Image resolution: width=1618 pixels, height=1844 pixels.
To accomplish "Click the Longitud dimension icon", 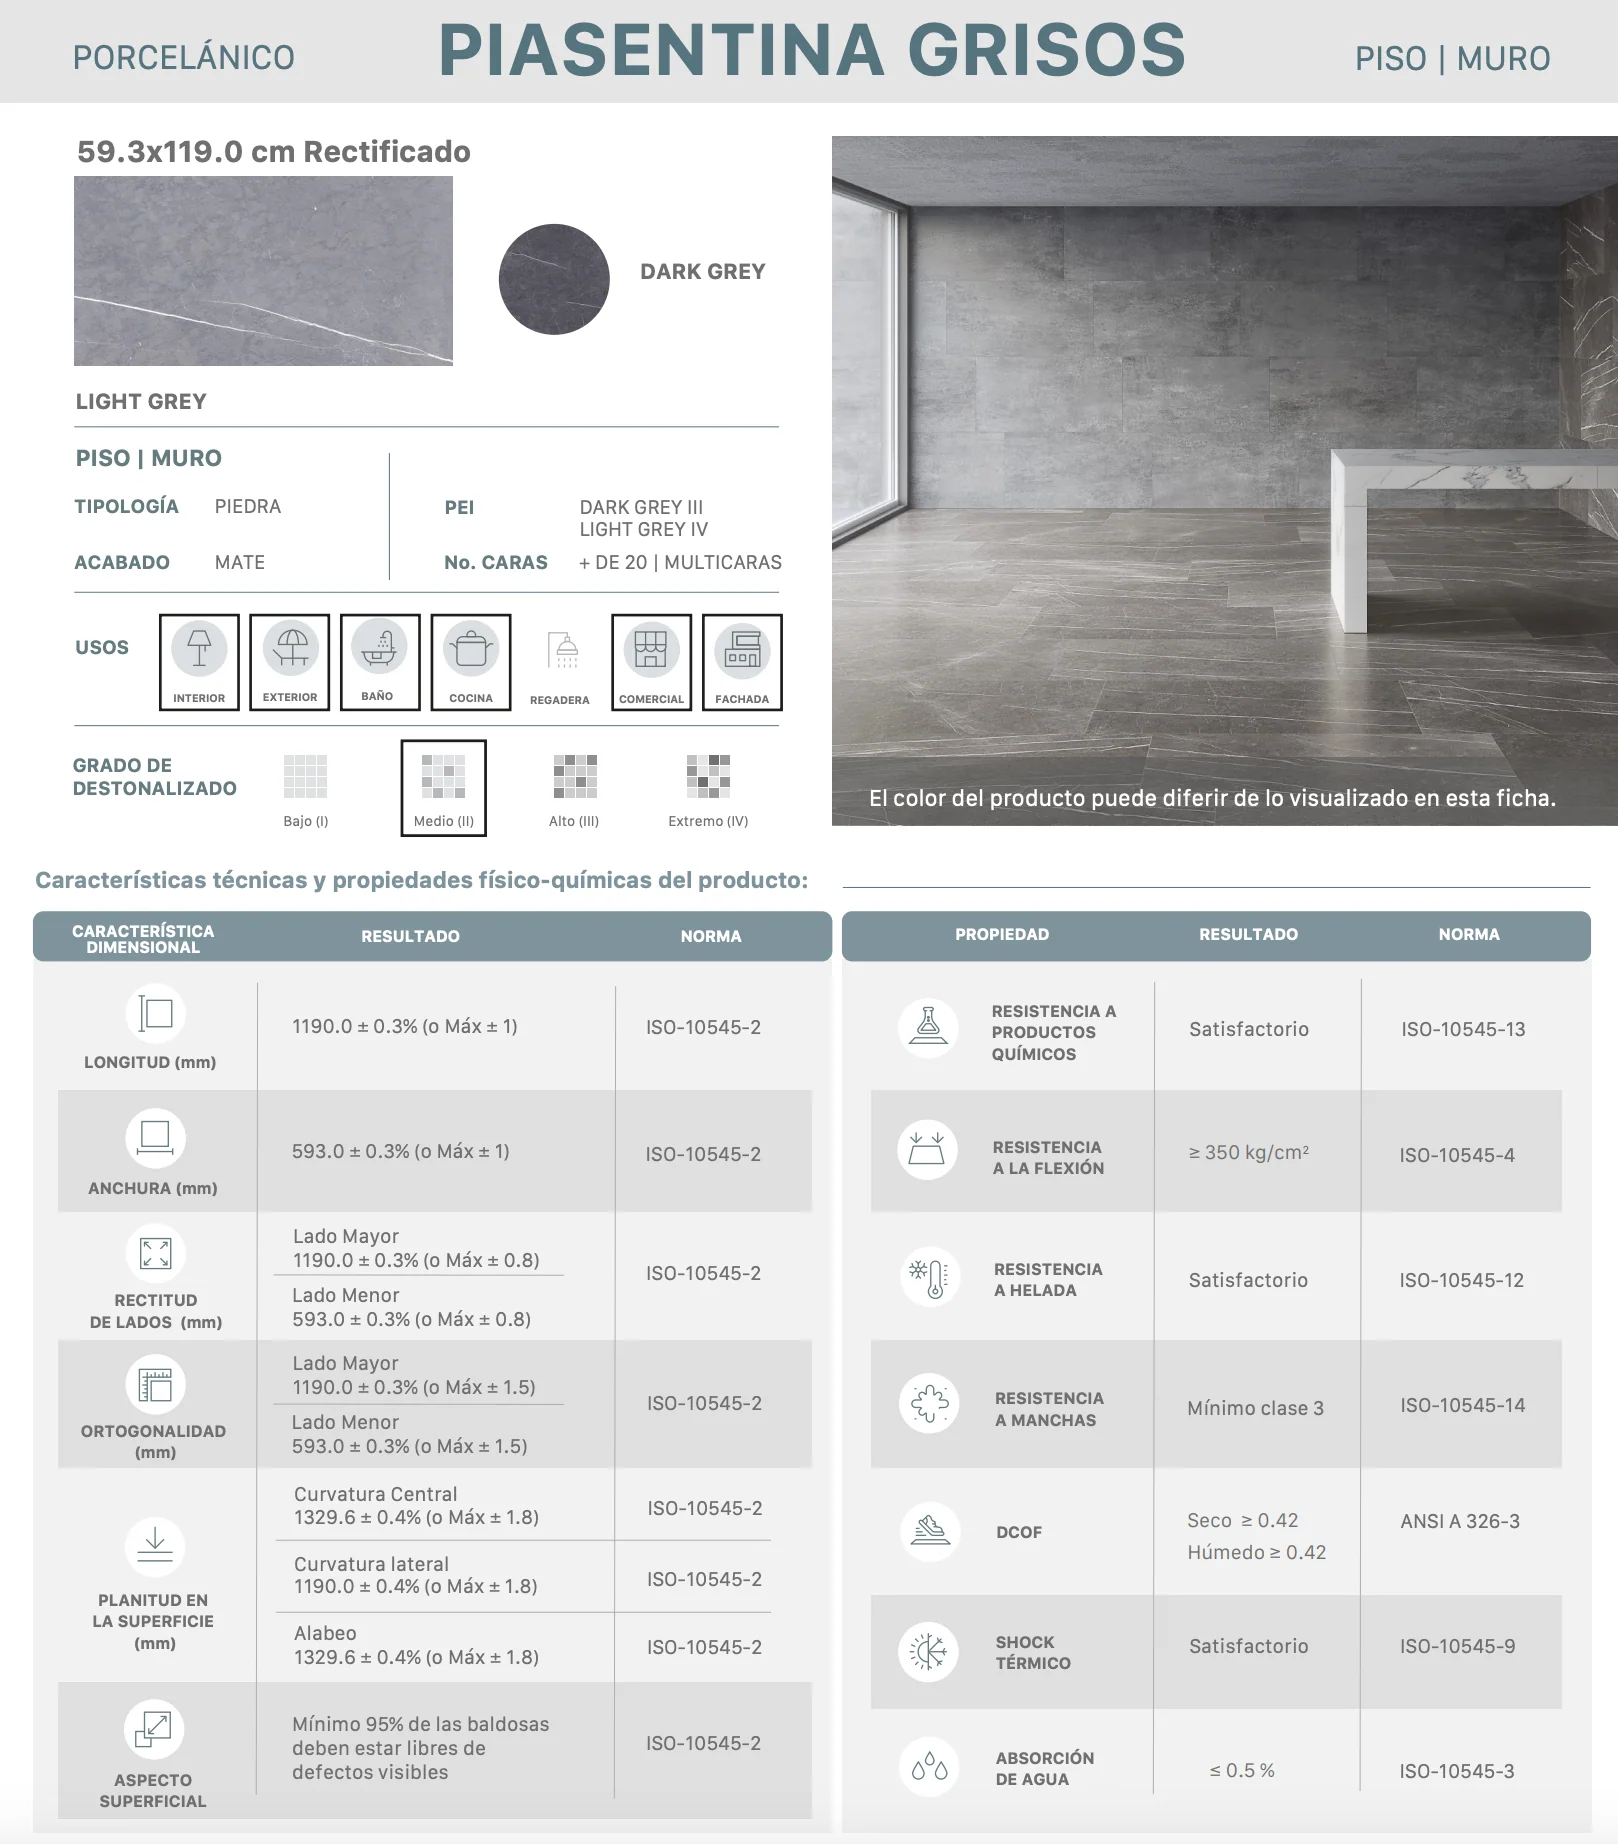I will pos(156,1013).
